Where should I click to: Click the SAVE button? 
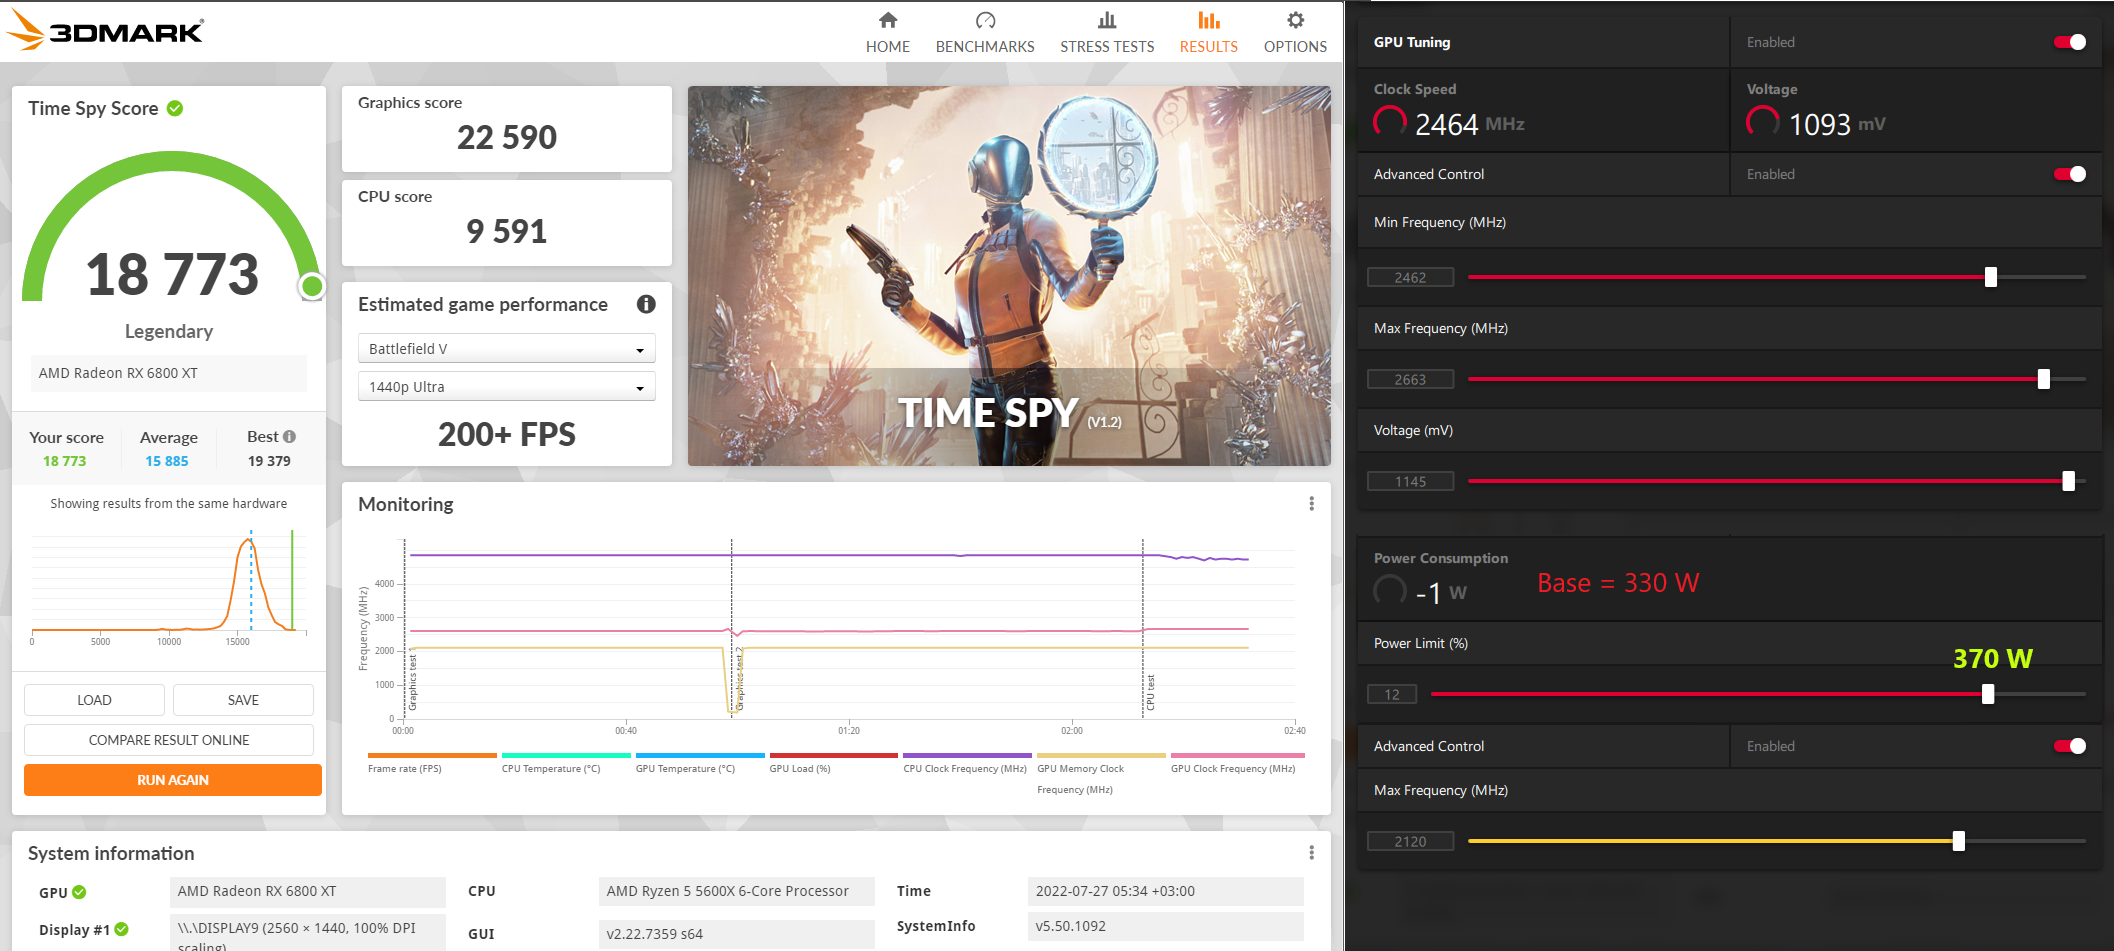pyautogui.click(x=243, y=700)
